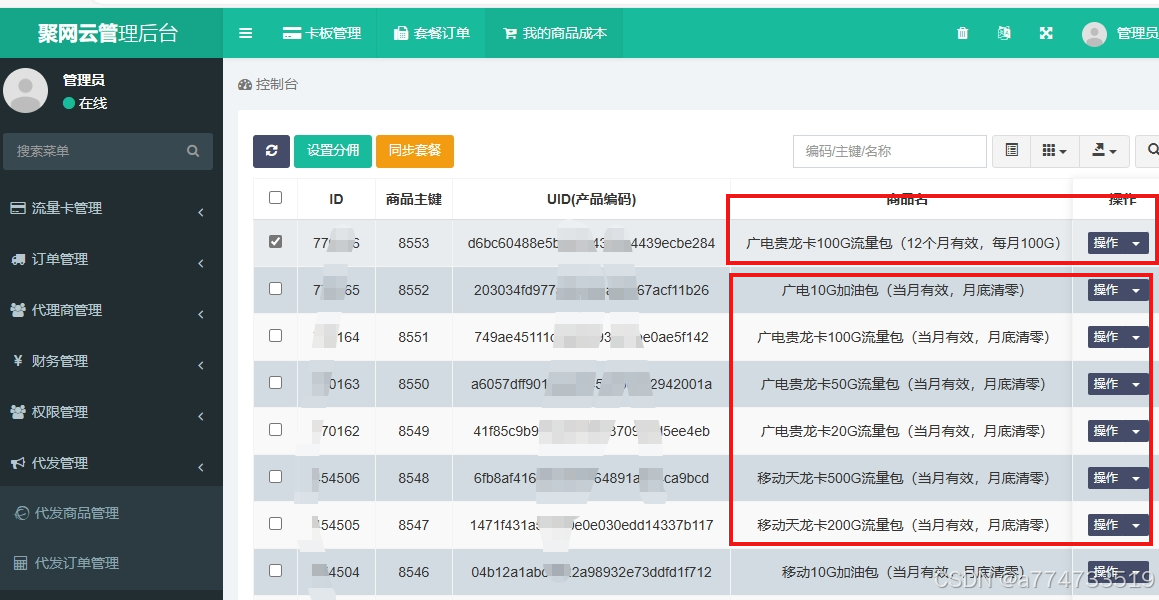The width and height of the screenshot is (1159, 600).
Task: Click product key cell 8547
Action: pyautogui.click(x=413, y=525)
